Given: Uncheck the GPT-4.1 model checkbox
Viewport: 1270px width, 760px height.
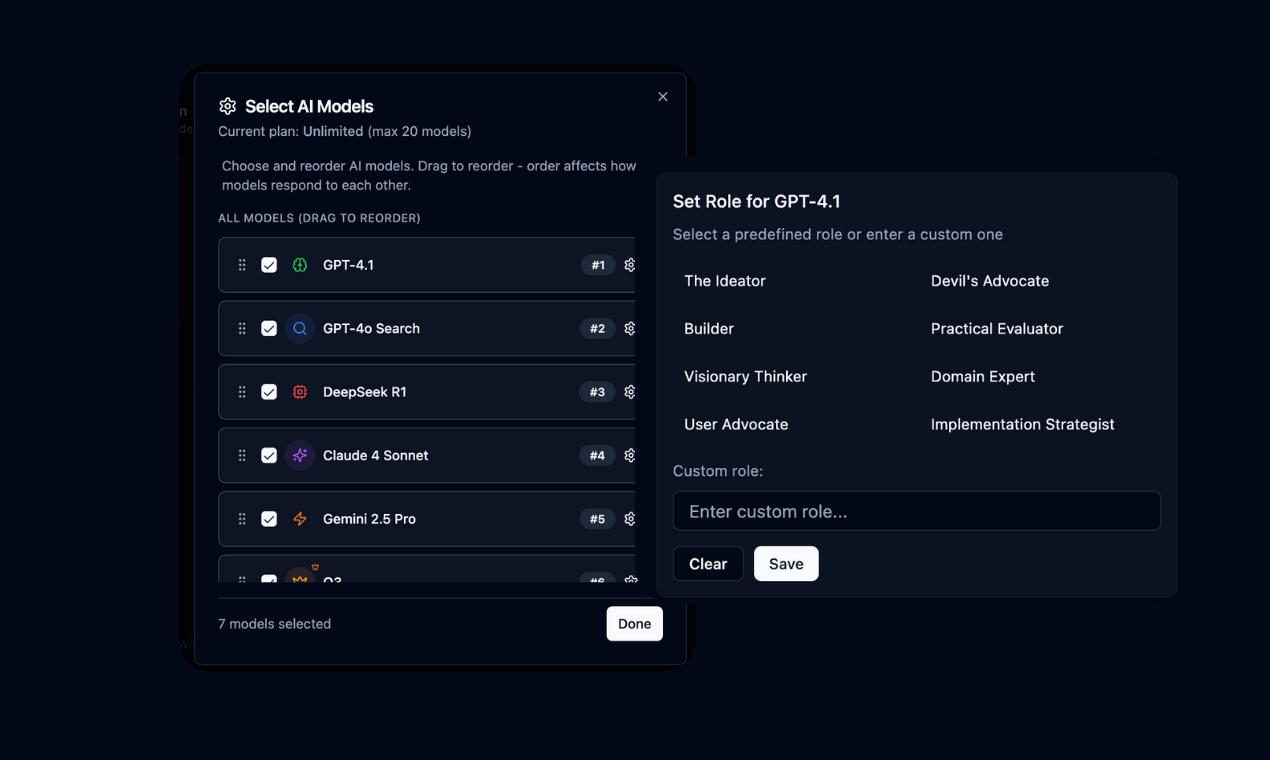Looking at the screenshot, I should pyautogui.click(x=269, y=265).
